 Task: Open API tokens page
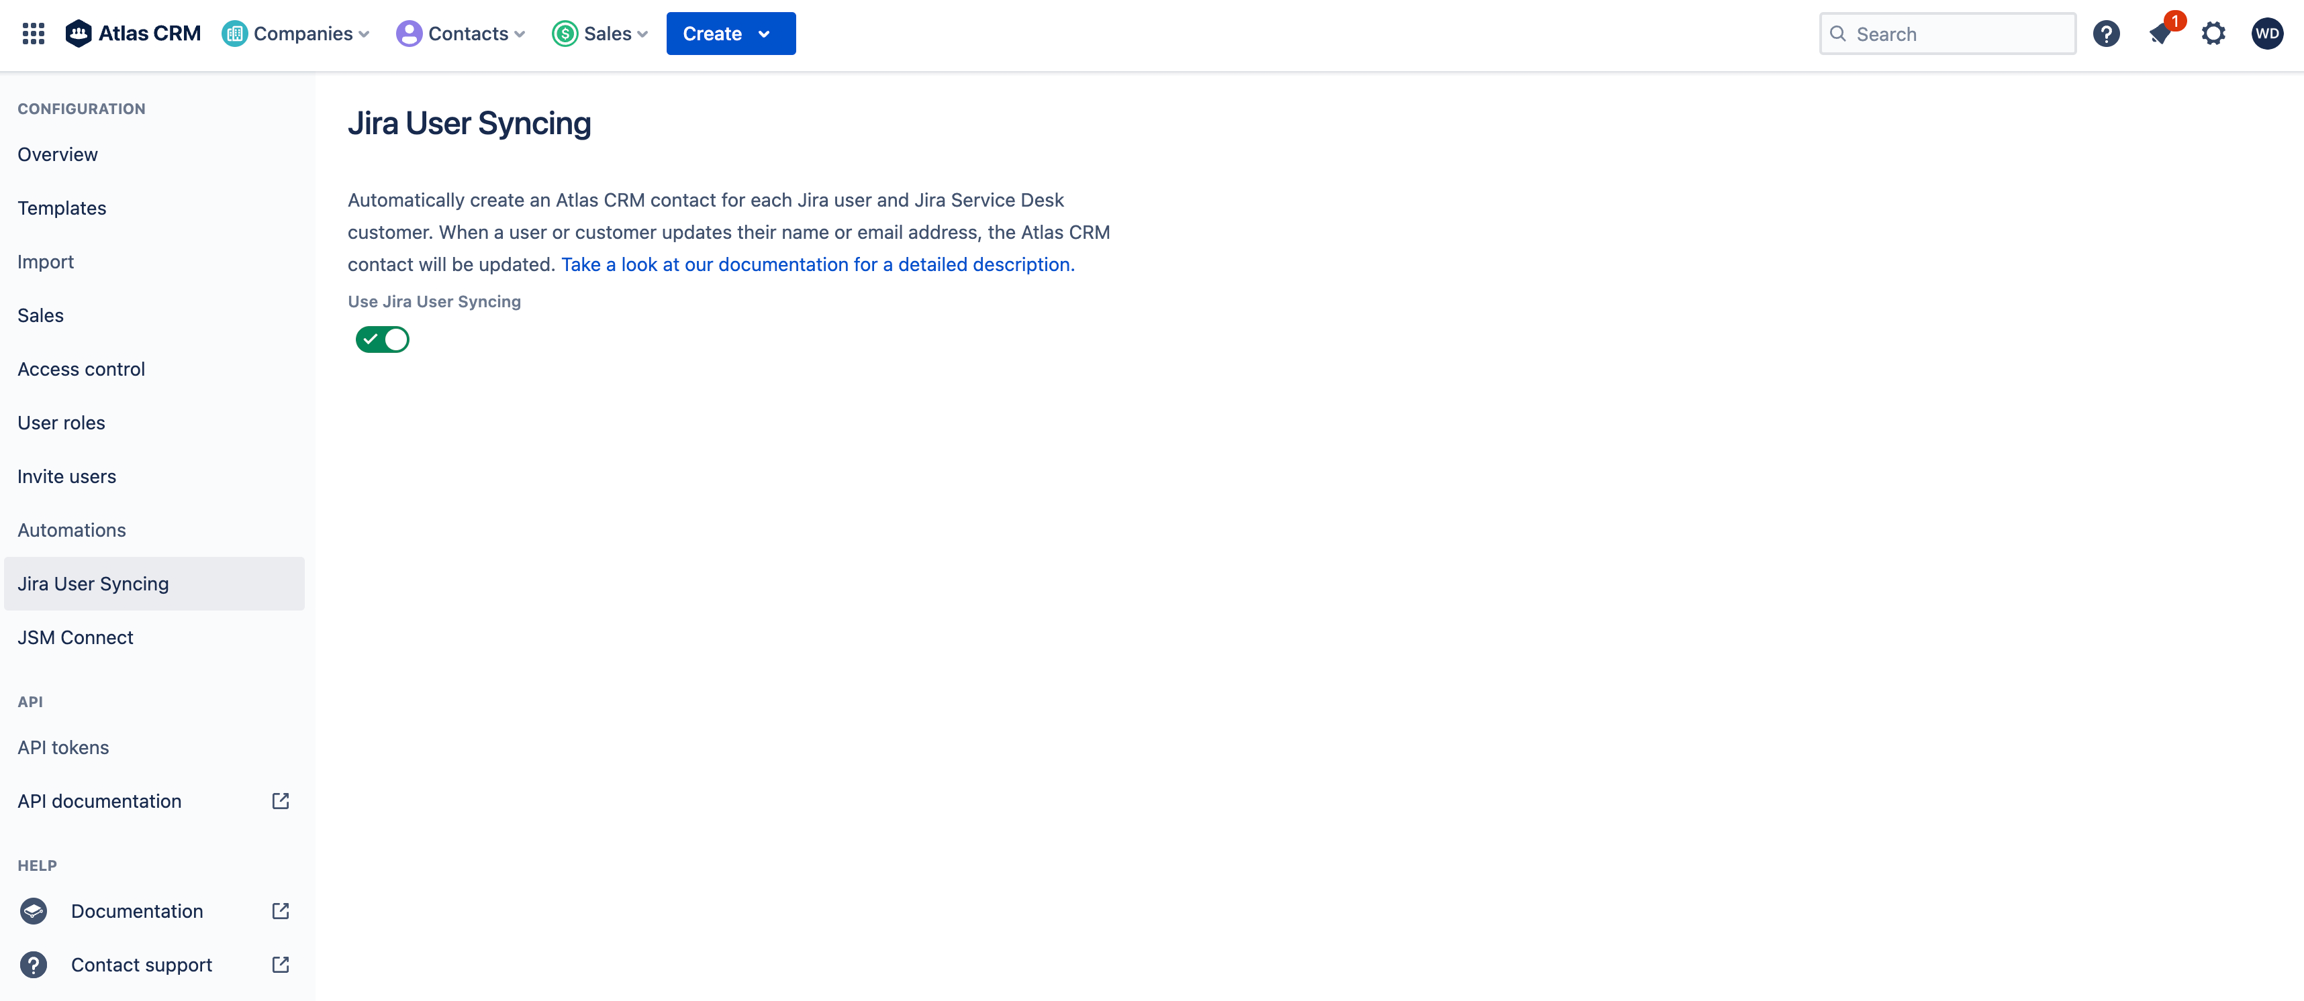coord(63,747)
